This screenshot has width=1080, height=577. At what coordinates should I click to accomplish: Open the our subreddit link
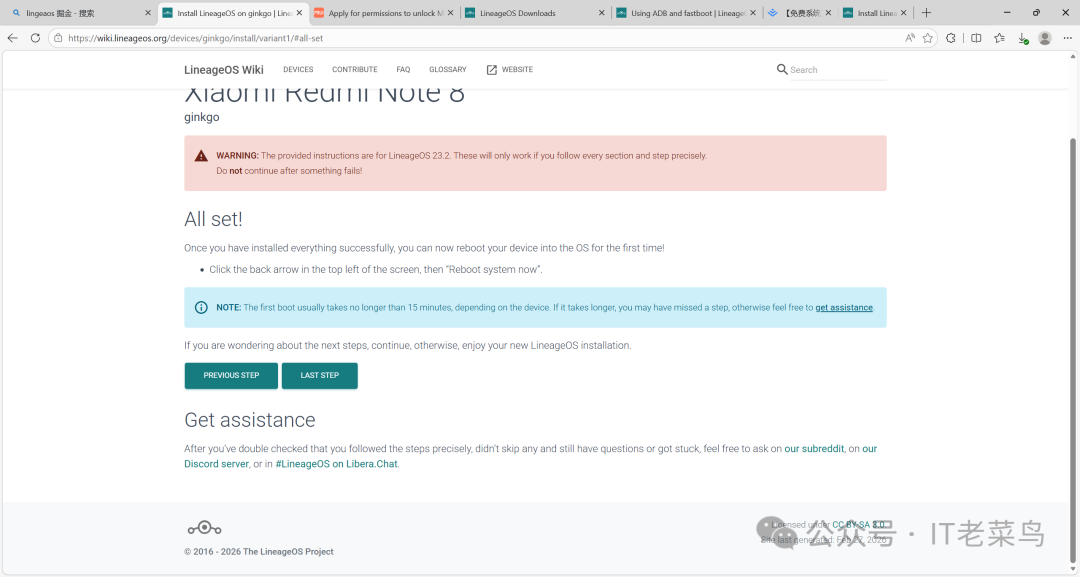[814, 449]
